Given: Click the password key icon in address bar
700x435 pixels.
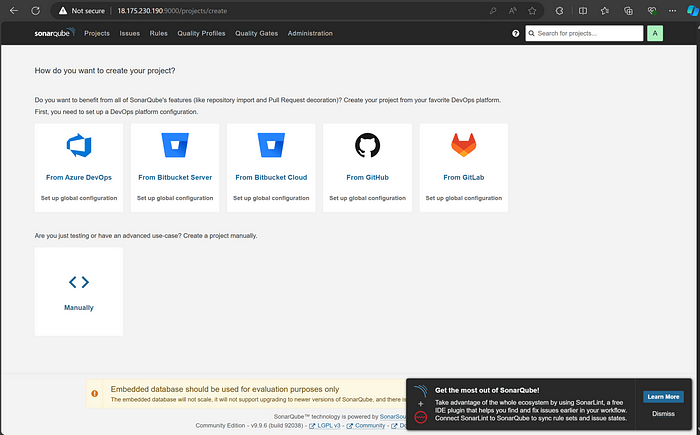Looking at the screenshot, I should point(493,11).
